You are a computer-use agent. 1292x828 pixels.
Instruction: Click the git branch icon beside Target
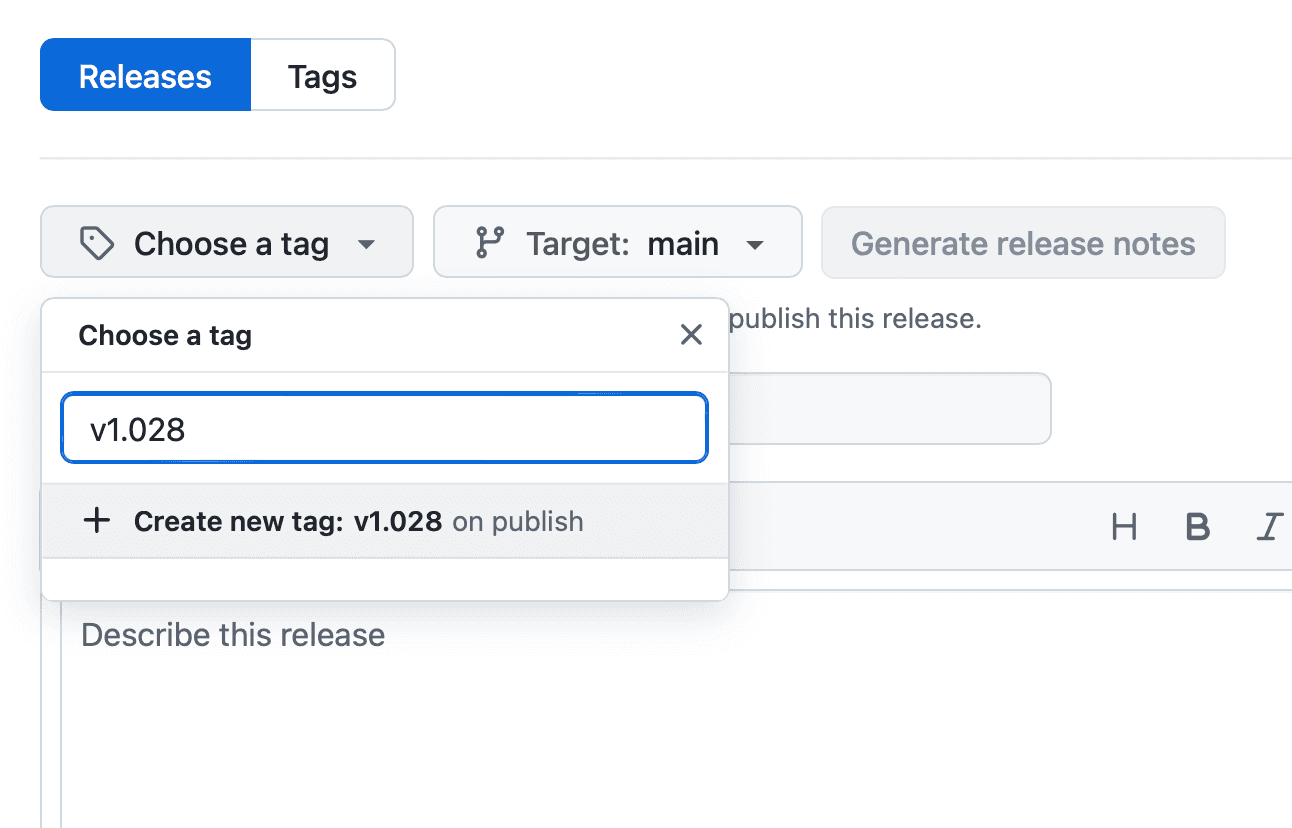[490, 243]
